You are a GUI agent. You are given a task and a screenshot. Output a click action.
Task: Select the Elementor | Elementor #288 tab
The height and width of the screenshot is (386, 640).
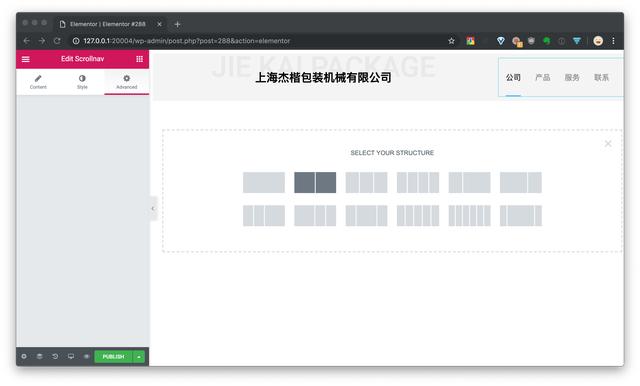pos(108,24)
